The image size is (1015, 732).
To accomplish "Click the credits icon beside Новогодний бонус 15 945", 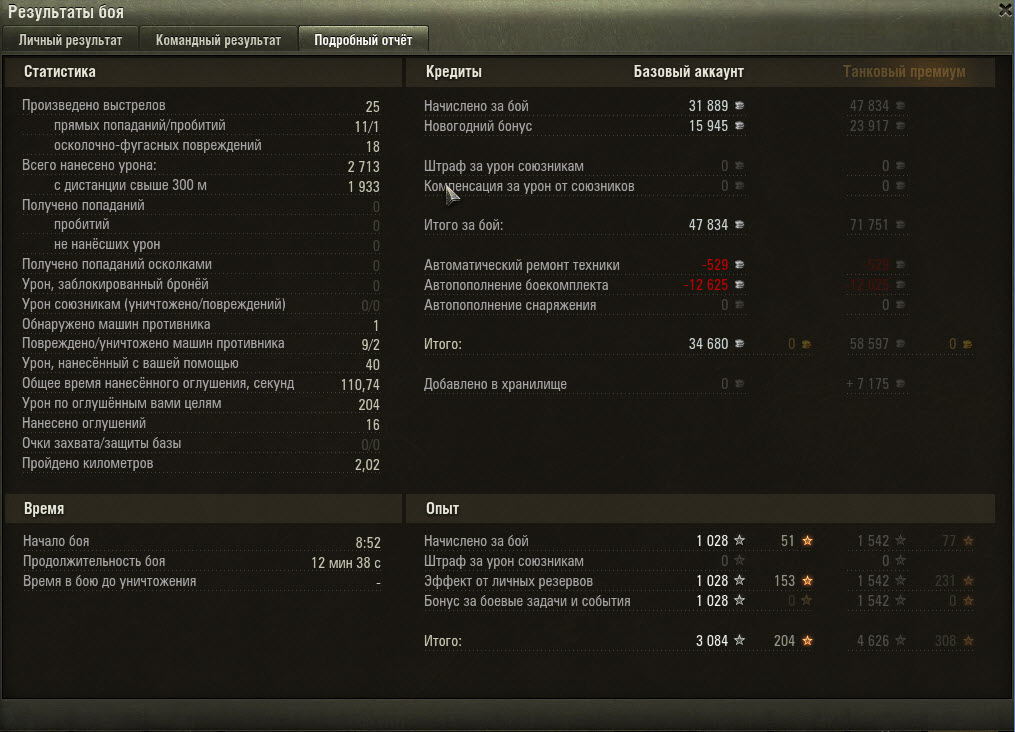I will point(739,126).
